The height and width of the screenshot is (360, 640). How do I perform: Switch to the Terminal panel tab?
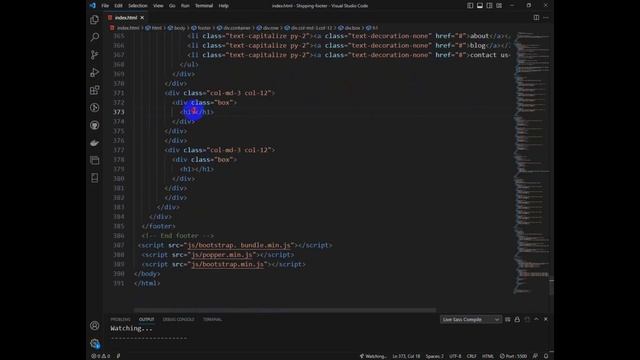point(212,319)
